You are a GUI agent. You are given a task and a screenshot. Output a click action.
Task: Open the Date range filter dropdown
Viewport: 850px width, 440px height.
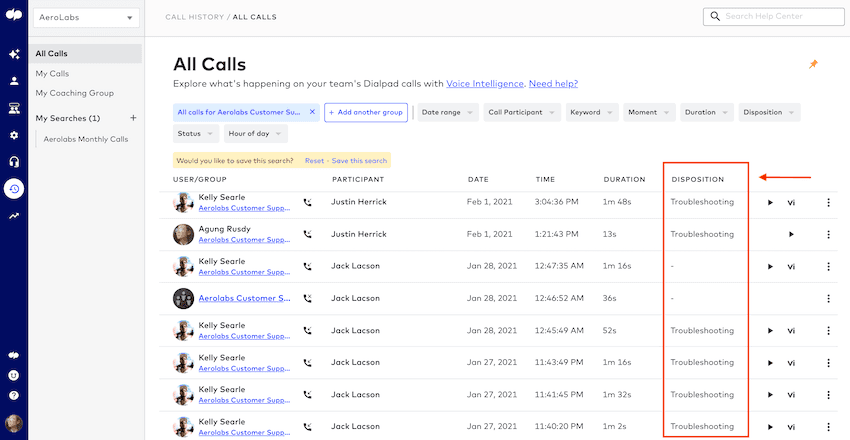coord(447,113)
